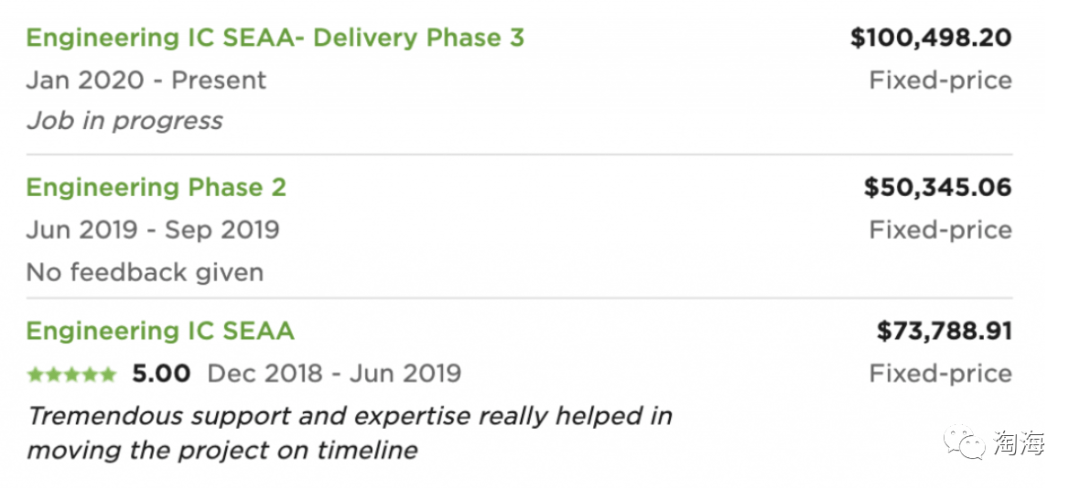Click the $100,498.20 earnings amount
1080x491 pixels.
tap(931, 38)
